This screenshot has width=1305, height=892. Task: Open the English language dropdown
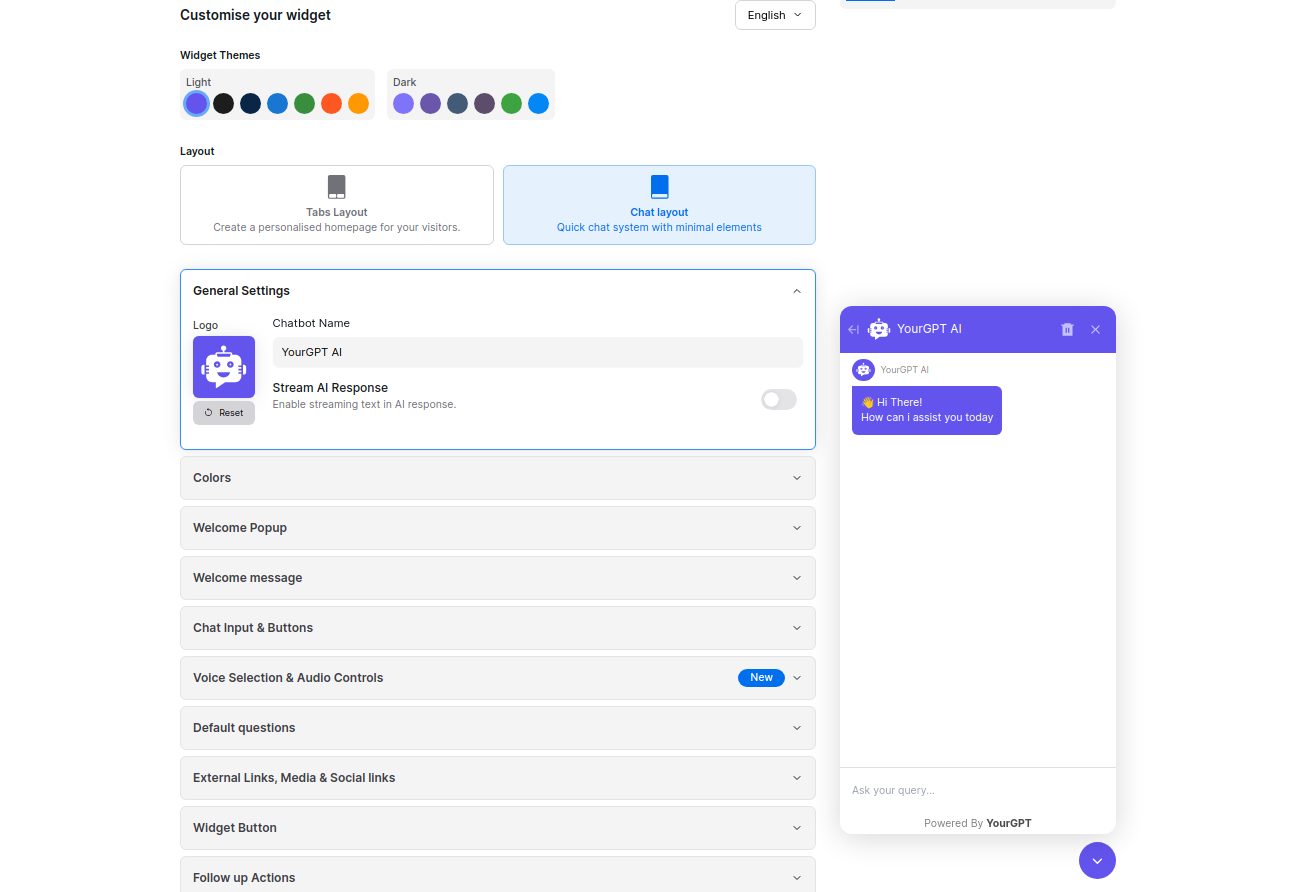click(x=774, y=15)
